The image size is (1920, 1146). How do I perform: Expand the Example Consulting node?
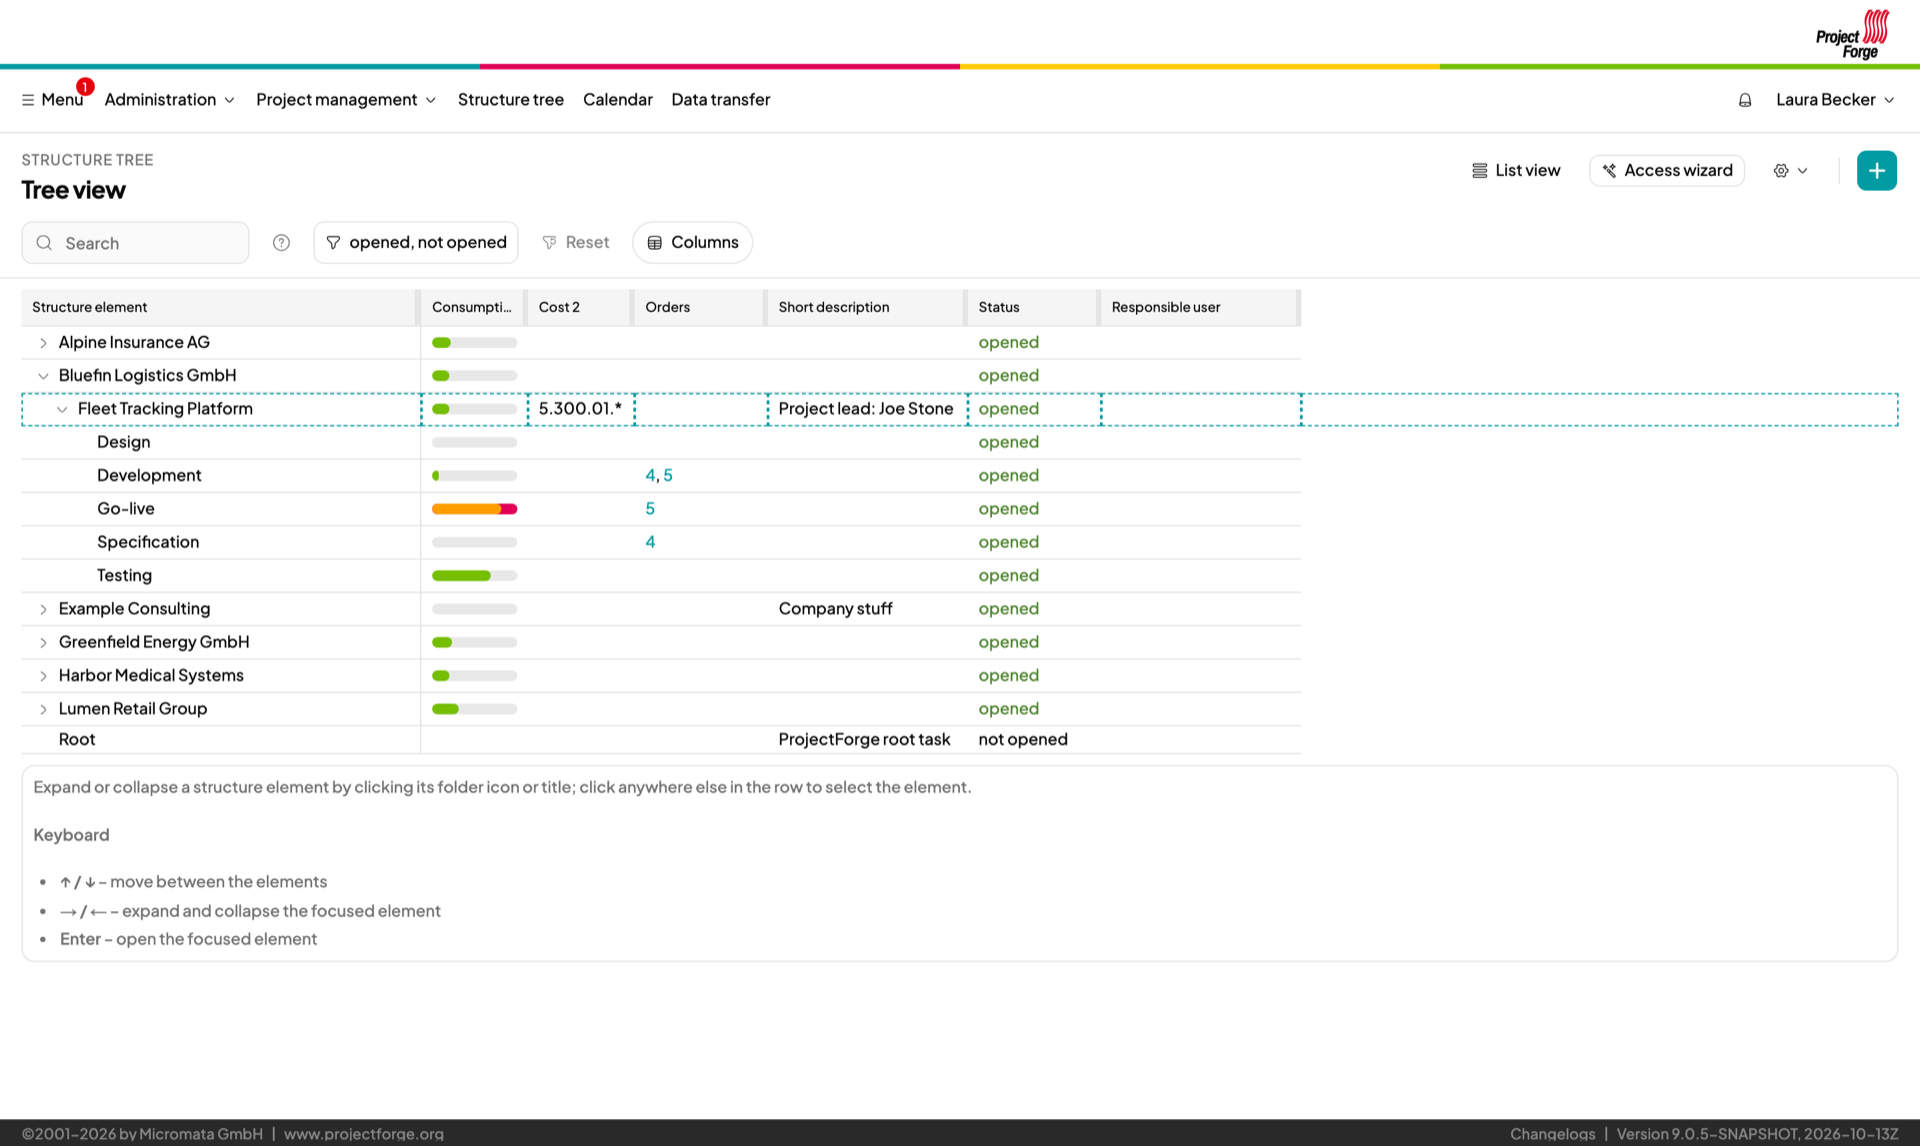click(x=43, y=609)
